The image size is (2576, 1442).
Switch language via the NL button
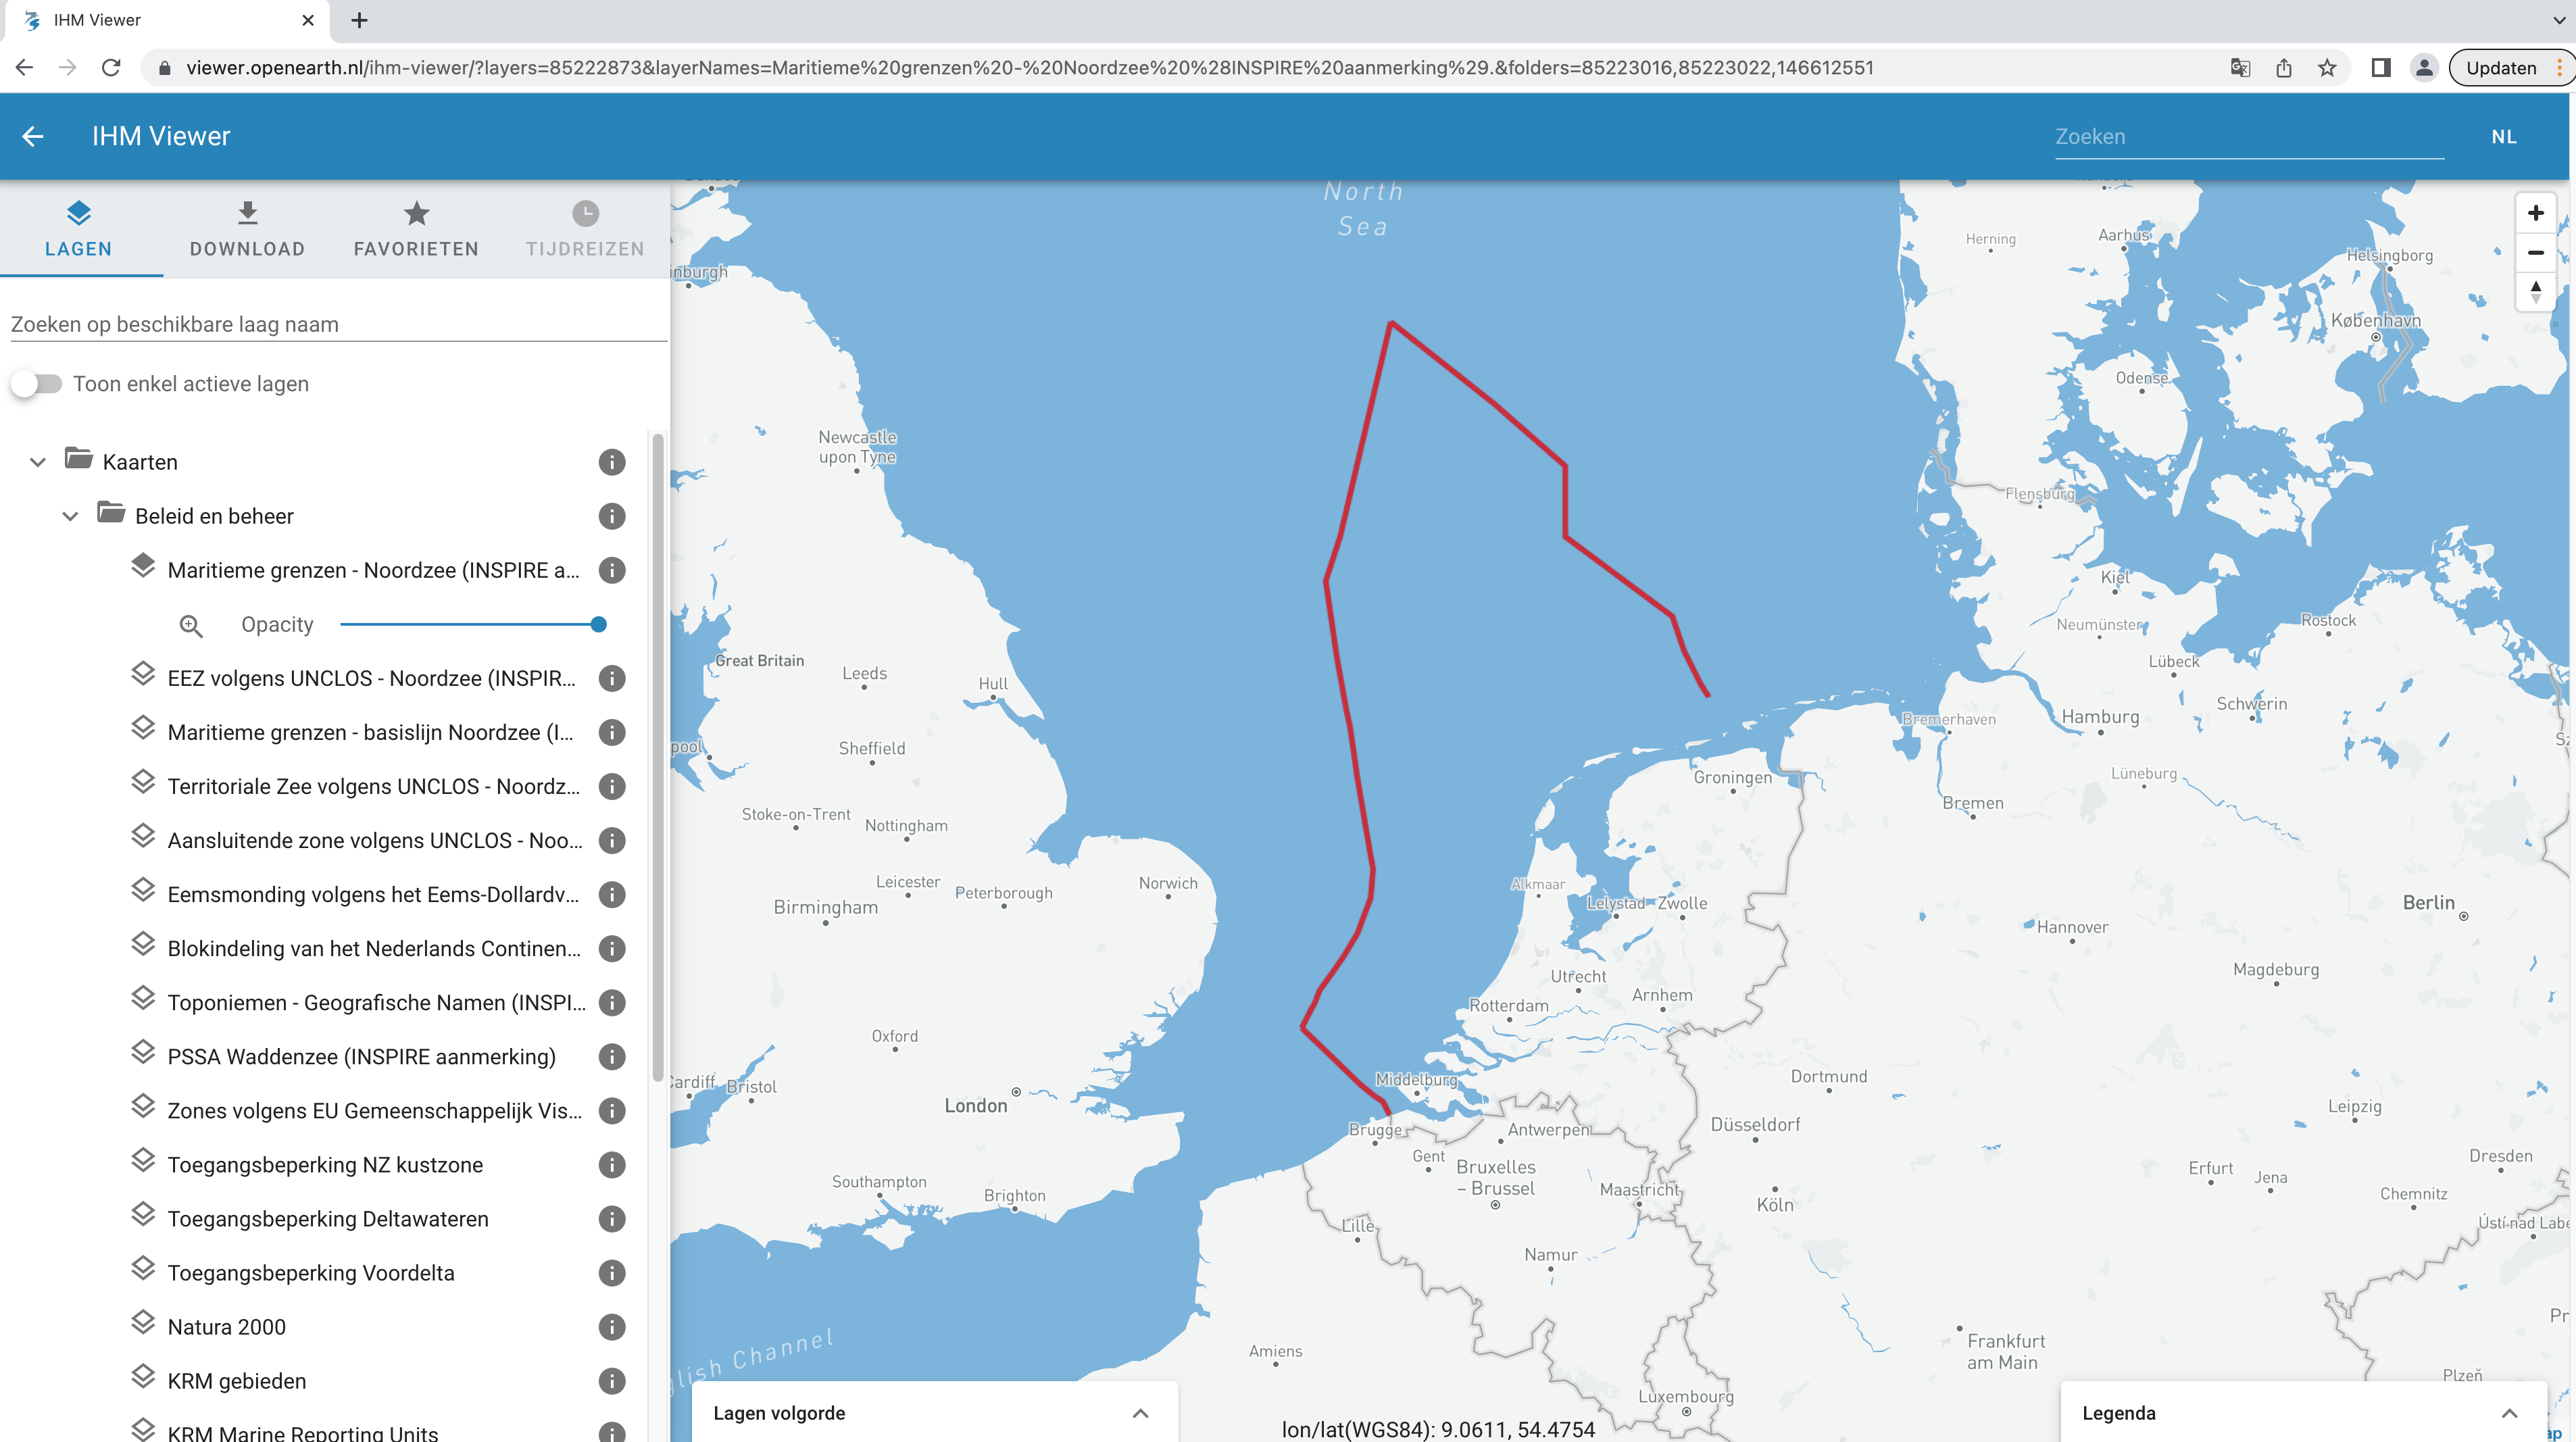tap(2504, 136)
